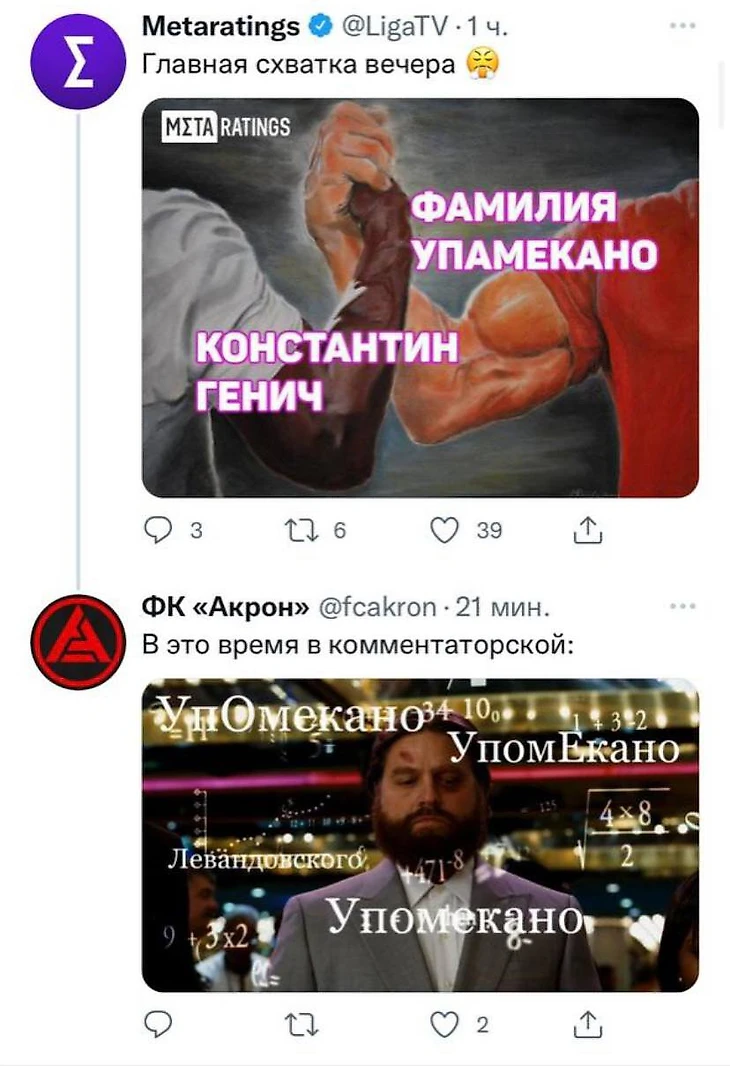The image size is (730, 1066).
Task: Click the @fcakron handle
Action: tap(378, 606)
